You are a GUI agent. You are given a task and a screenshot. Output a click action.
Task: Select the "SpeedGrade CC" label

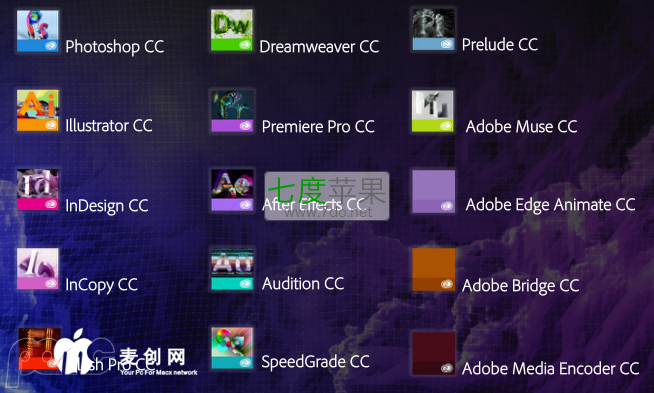[x=315, y=362]
